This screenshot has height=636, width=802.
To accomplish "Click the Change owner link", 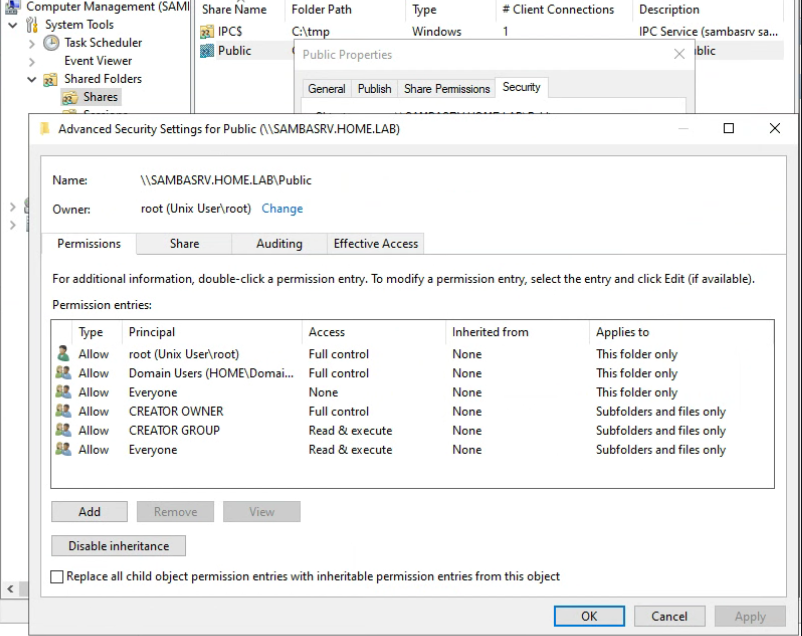I will [282, 209].
